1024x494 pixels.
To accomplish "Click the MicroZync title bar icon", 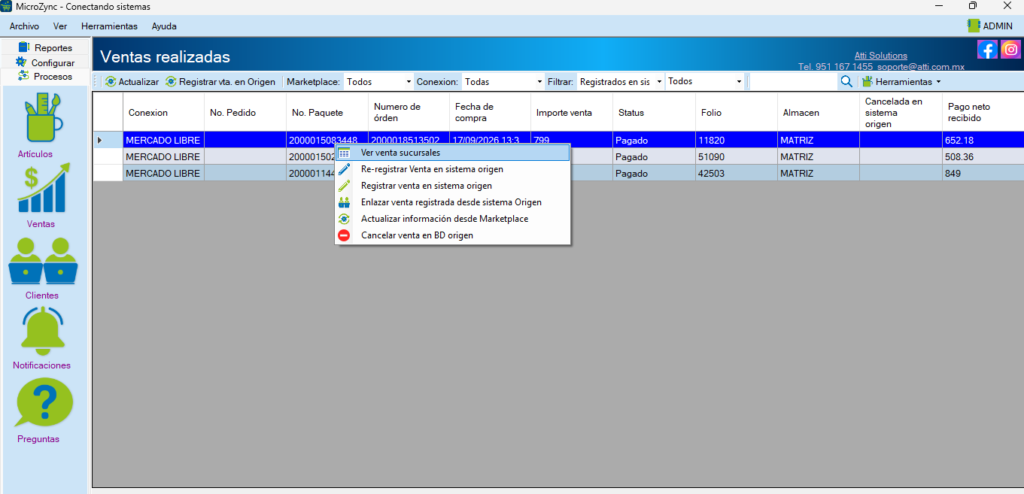I will [7, 7].
